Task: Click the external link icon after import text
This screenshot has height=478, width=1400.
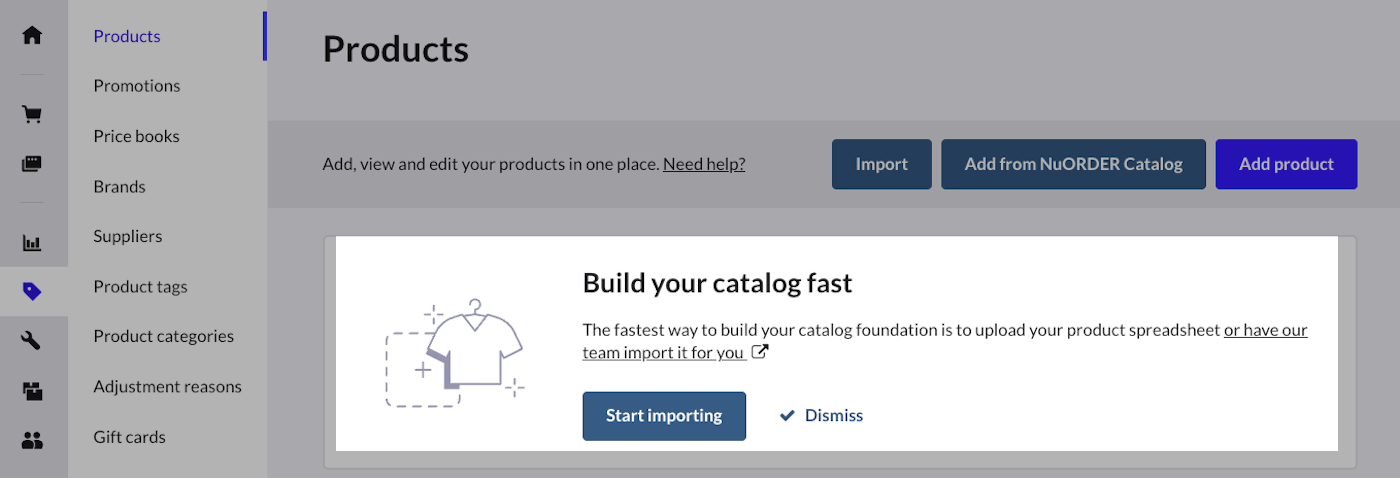Action: coord(760,352)
